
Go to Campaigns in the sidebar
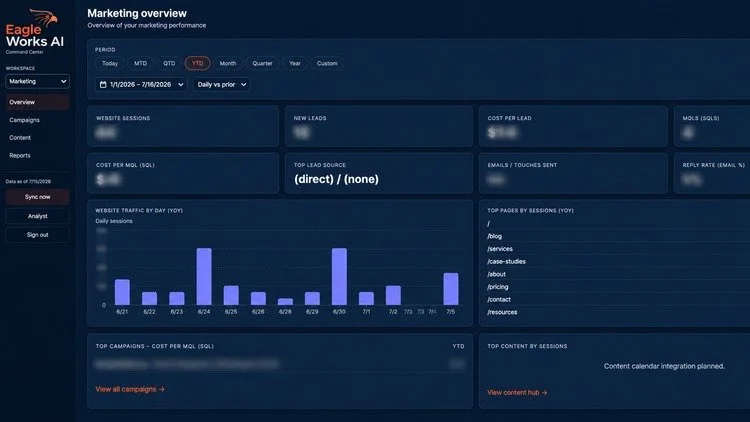pos(37,120)
